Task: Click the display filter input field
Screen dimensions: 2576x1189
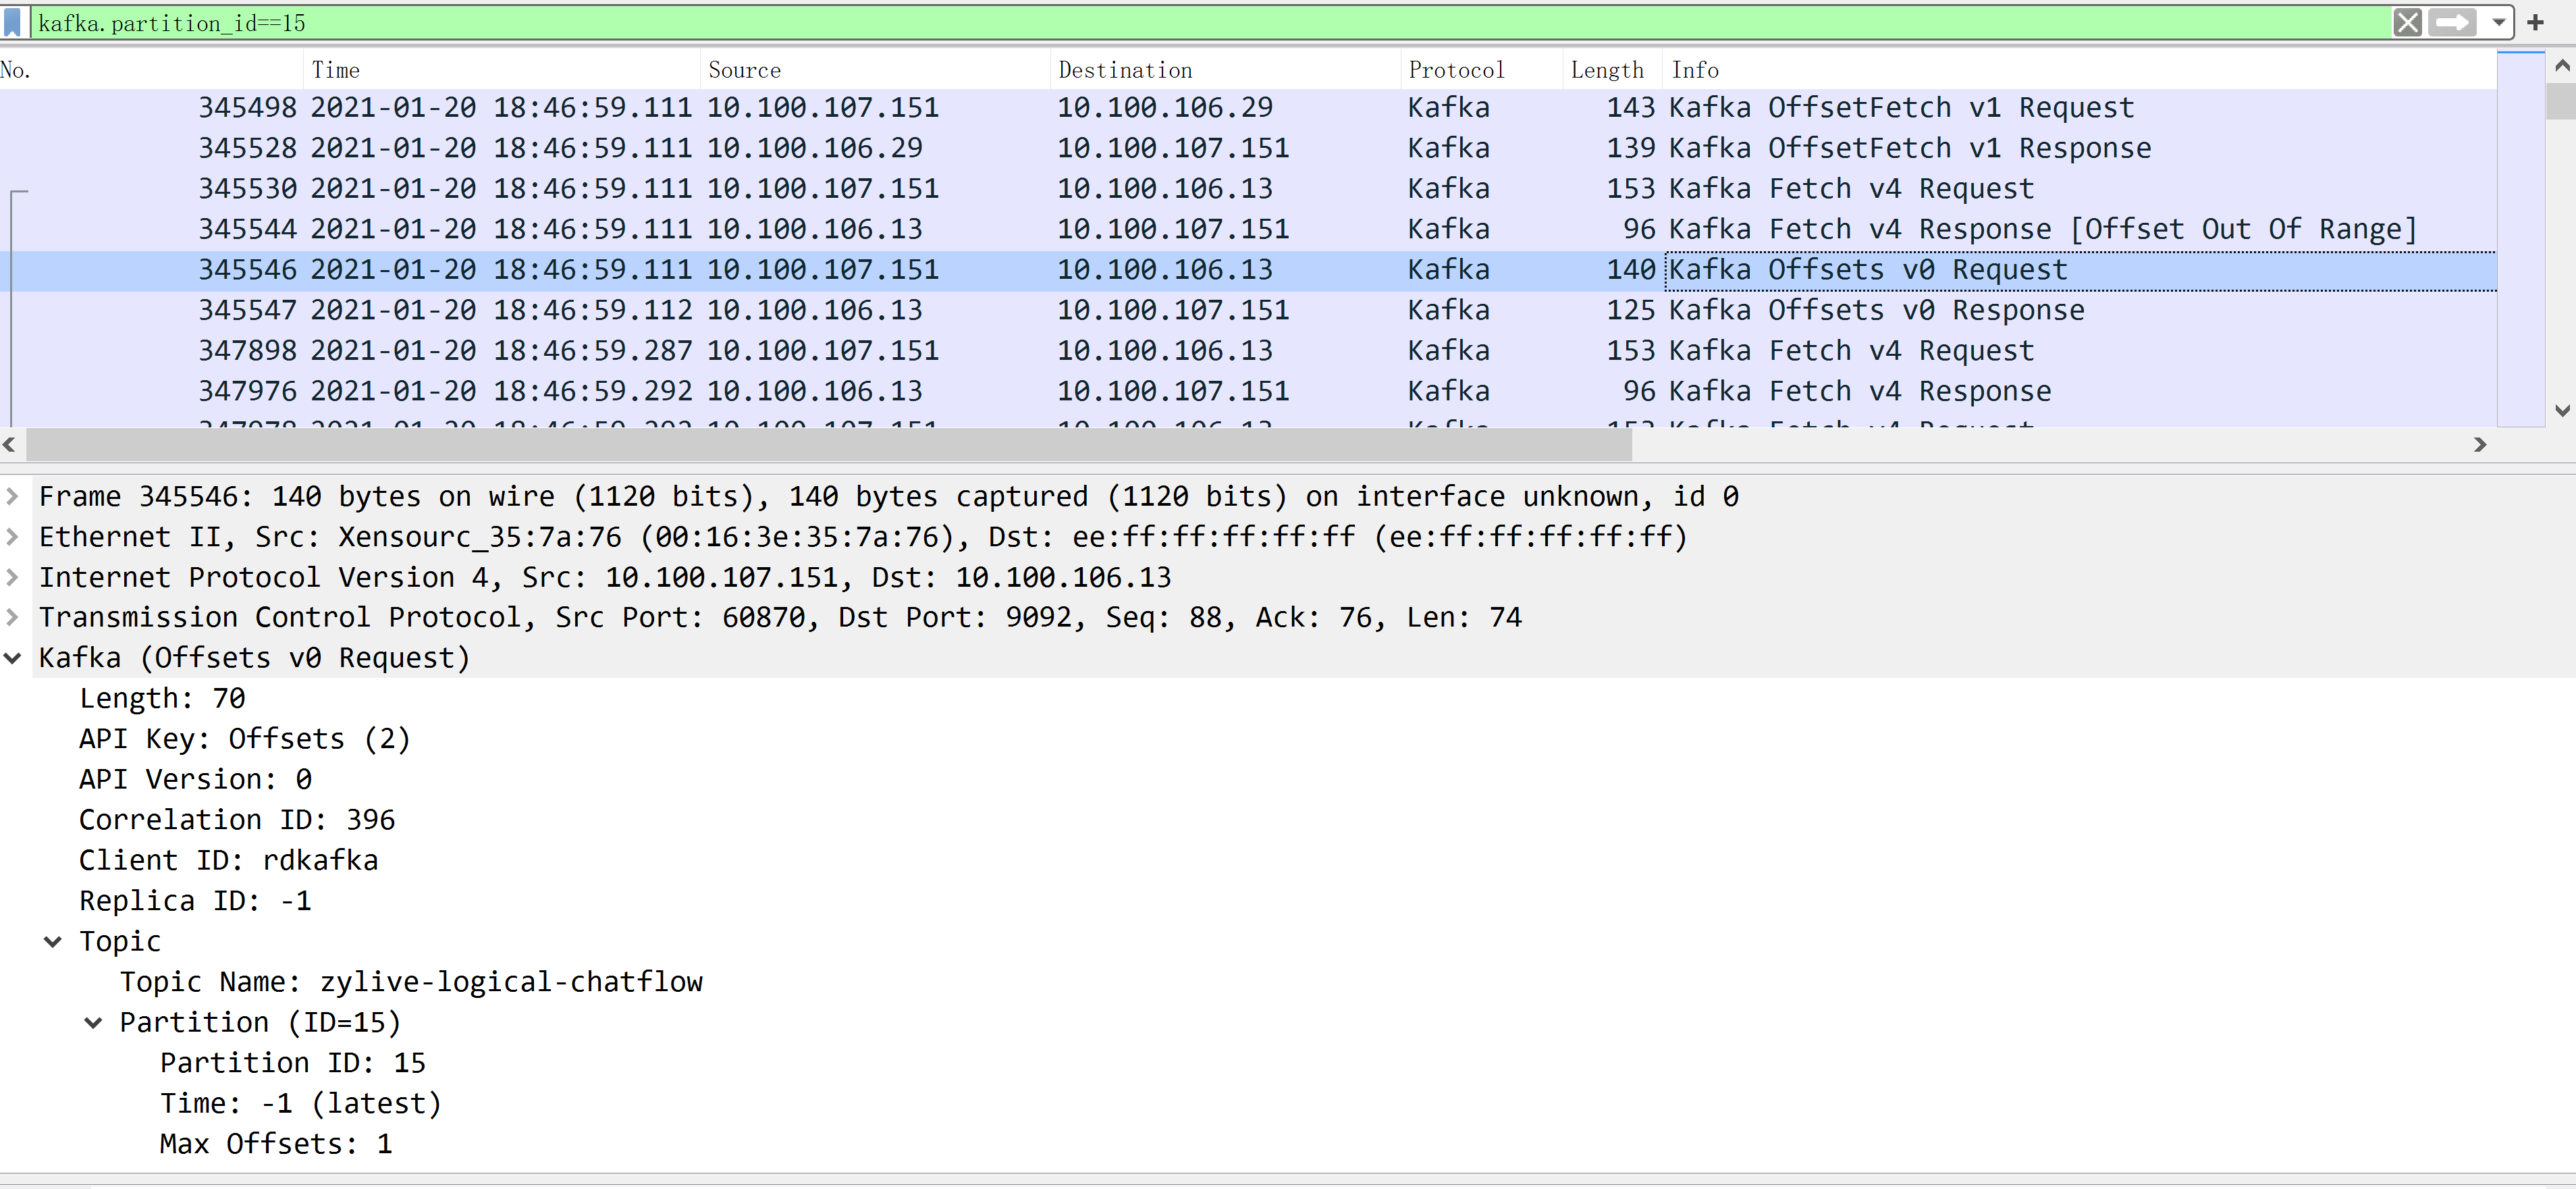Action: pyautogui.click(x=1200, y=22)
